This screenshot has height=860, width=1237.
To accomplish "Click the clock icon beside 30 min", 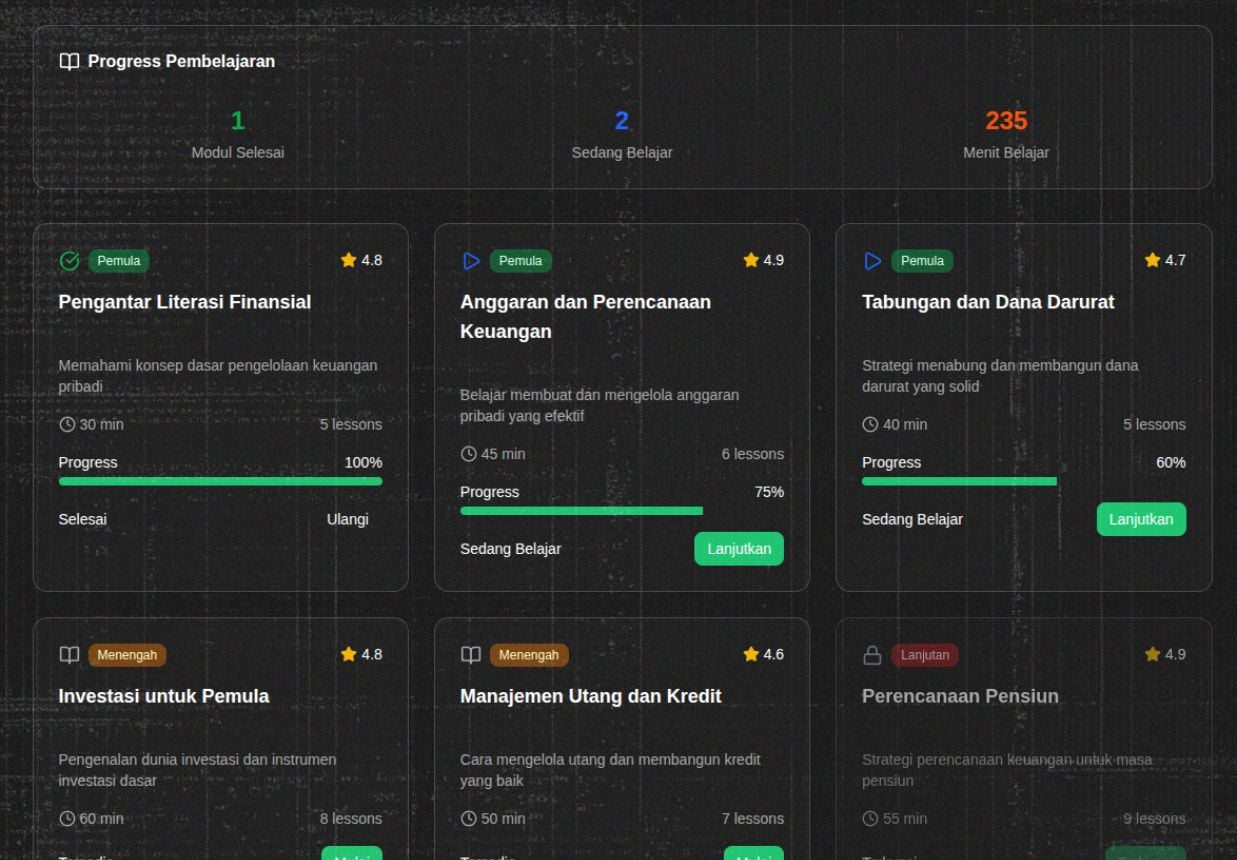I will [x=67, y=424].
